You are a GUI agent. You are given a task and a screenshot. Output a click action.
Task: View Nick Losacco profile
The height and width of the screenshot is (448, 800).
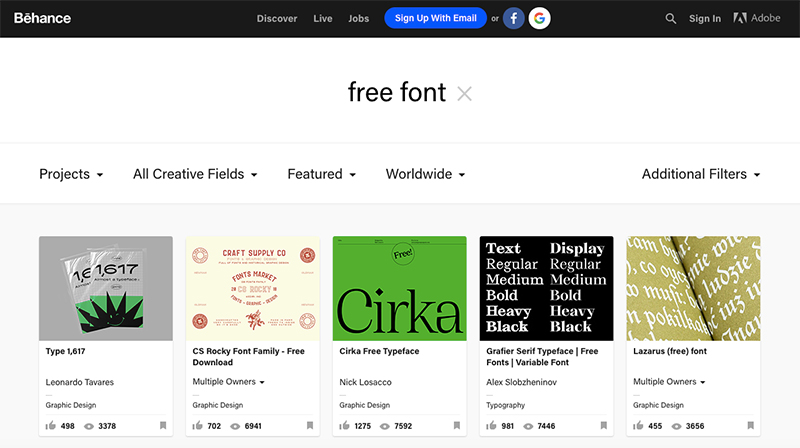[365, 382]
